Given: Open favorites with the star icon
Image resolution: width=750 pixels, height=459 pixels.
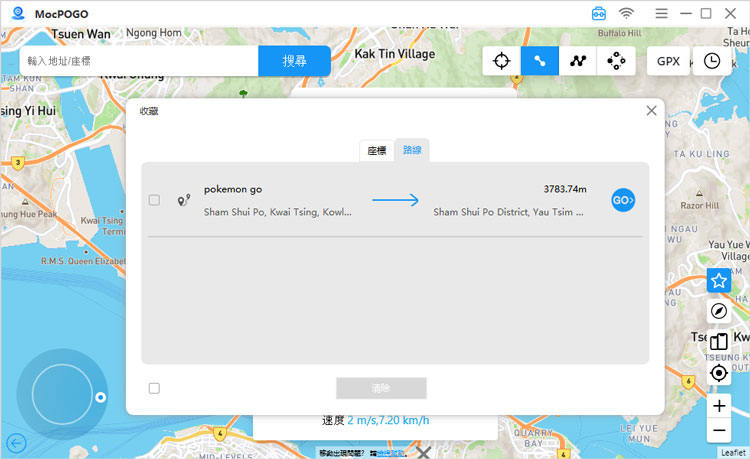Looking at the screenshot, I should tap(718, 281).
